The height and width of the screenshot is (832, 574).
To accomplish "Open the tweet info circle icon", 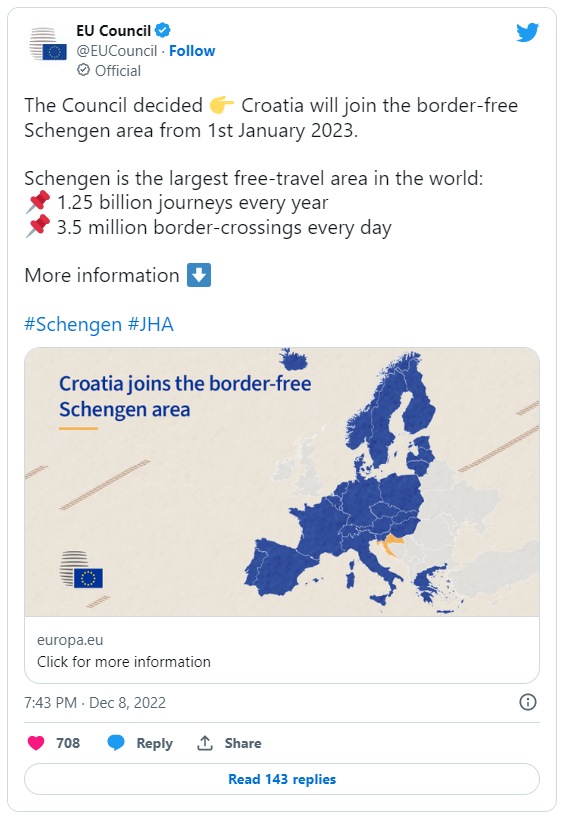I will [x=527, y=702].
